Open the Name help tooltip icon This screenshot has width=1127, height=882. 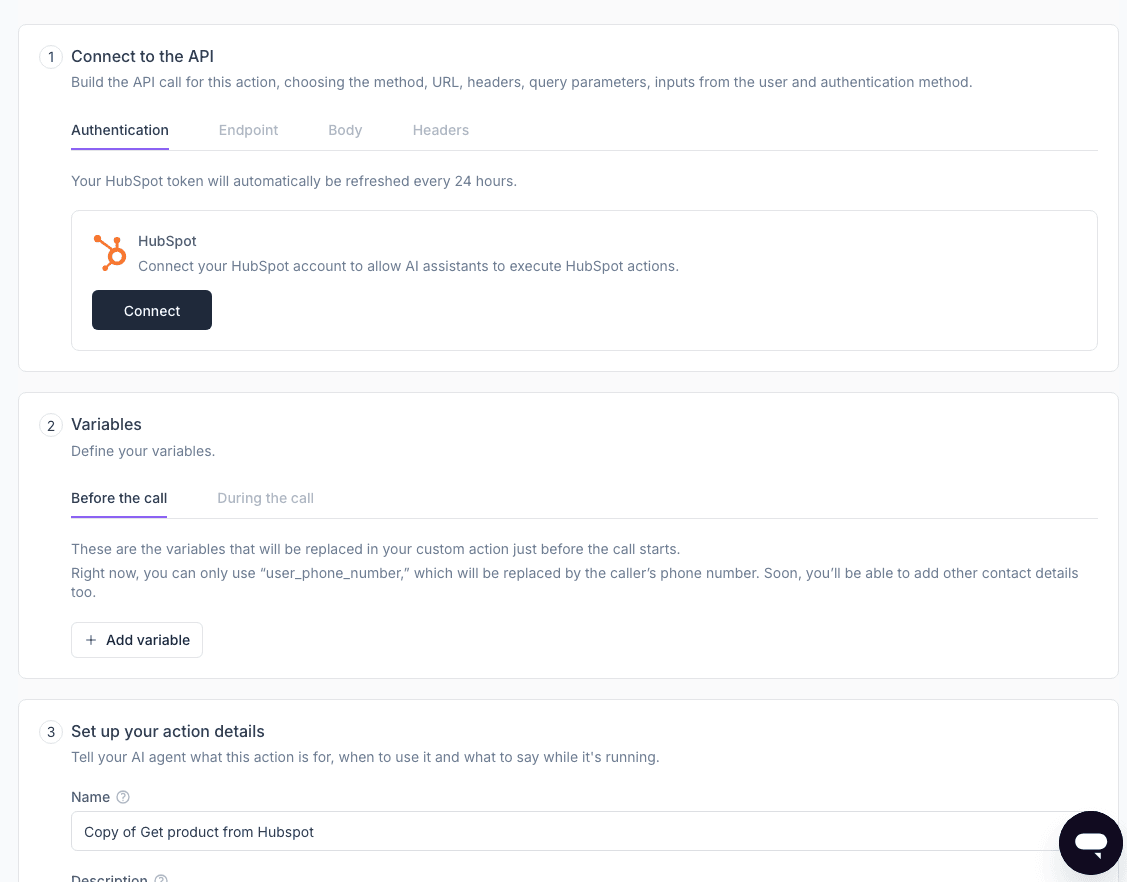tap(123, 797)
